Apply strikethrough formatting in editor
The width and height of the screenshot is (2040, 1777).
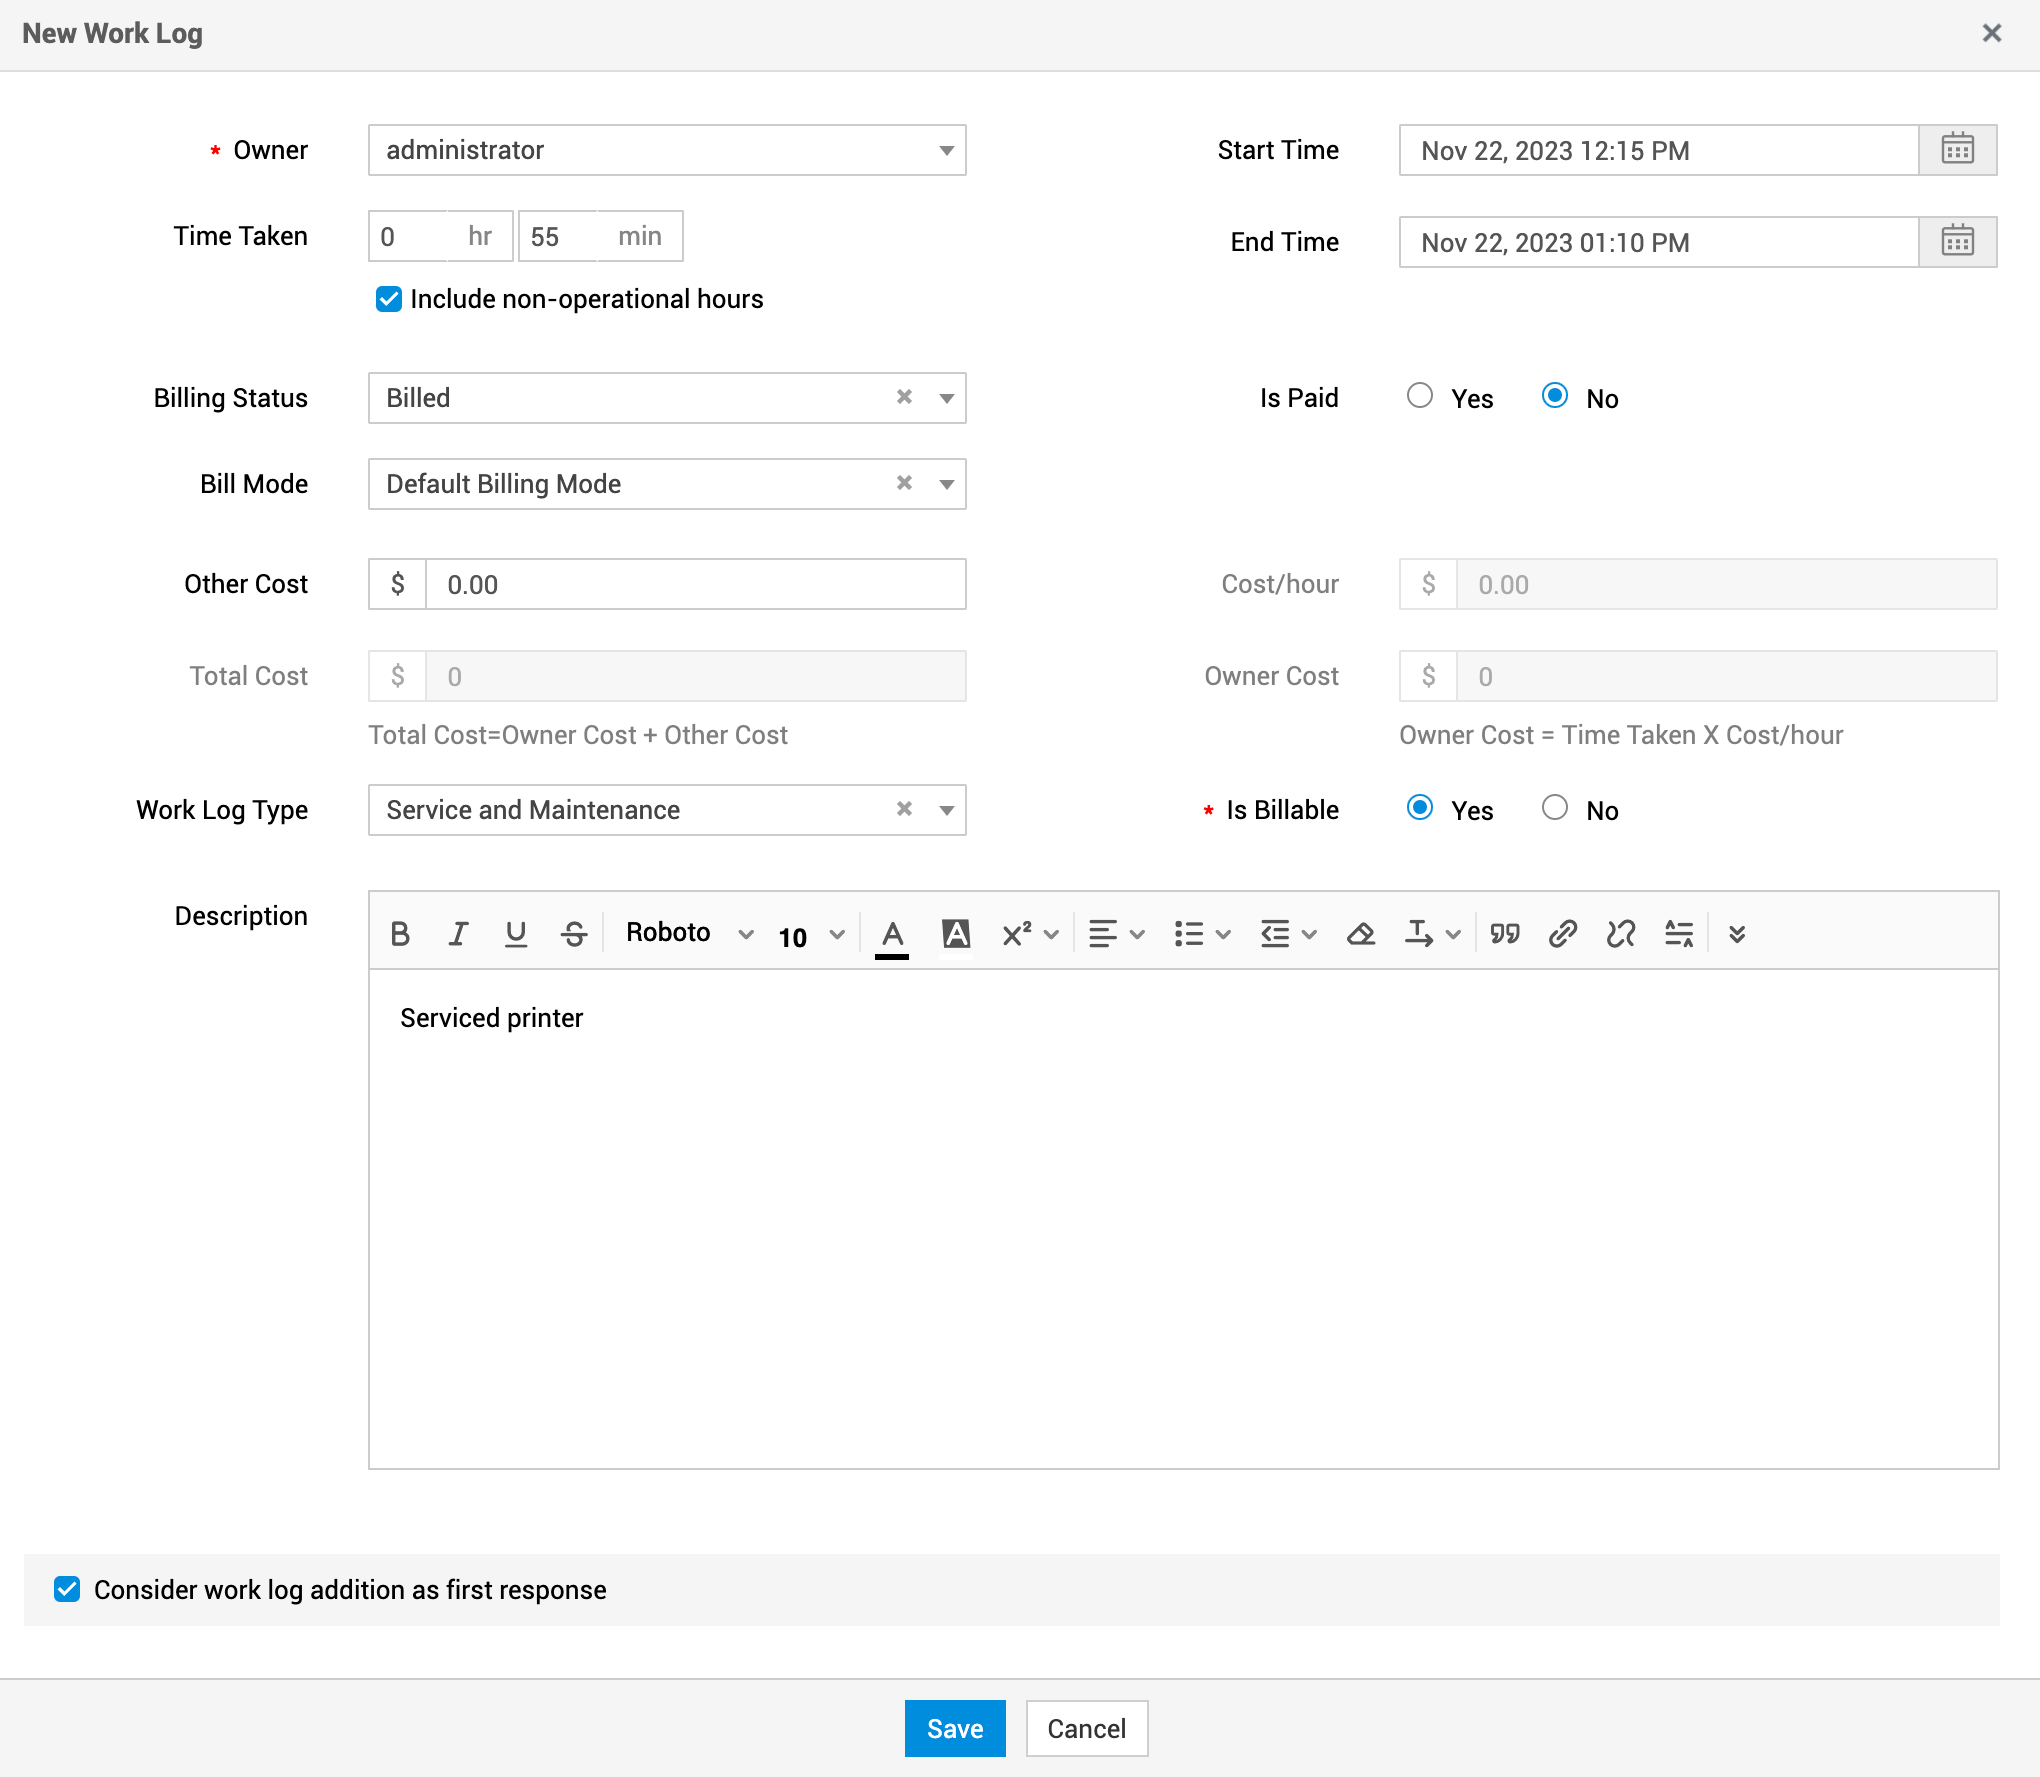(x=574, y=934)
